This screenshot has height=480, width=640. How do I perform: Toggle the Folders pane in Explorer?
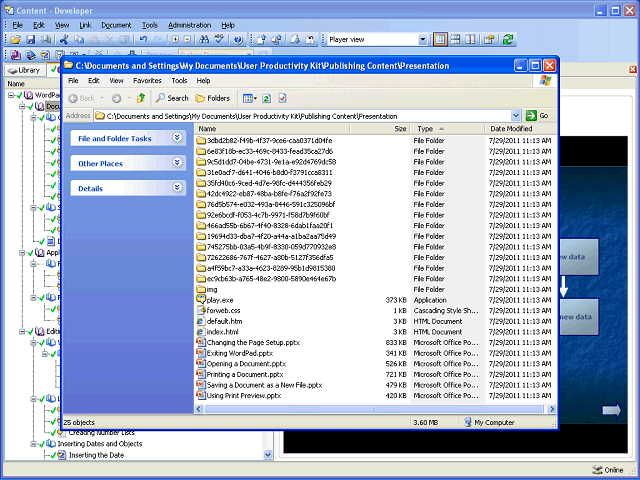(x=213, y=98)
